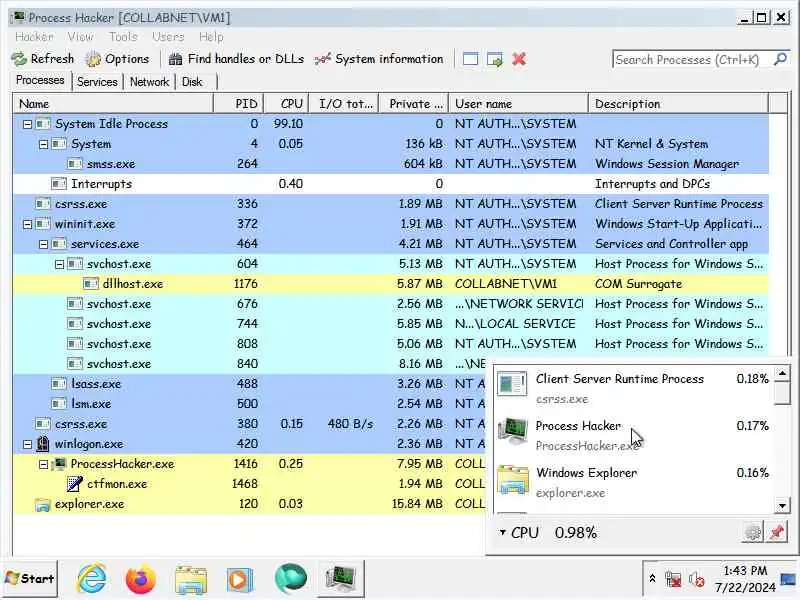The height and width of the screenshot is (600, 800).
Task: Open the Tools menu
Action: point(123,37)
